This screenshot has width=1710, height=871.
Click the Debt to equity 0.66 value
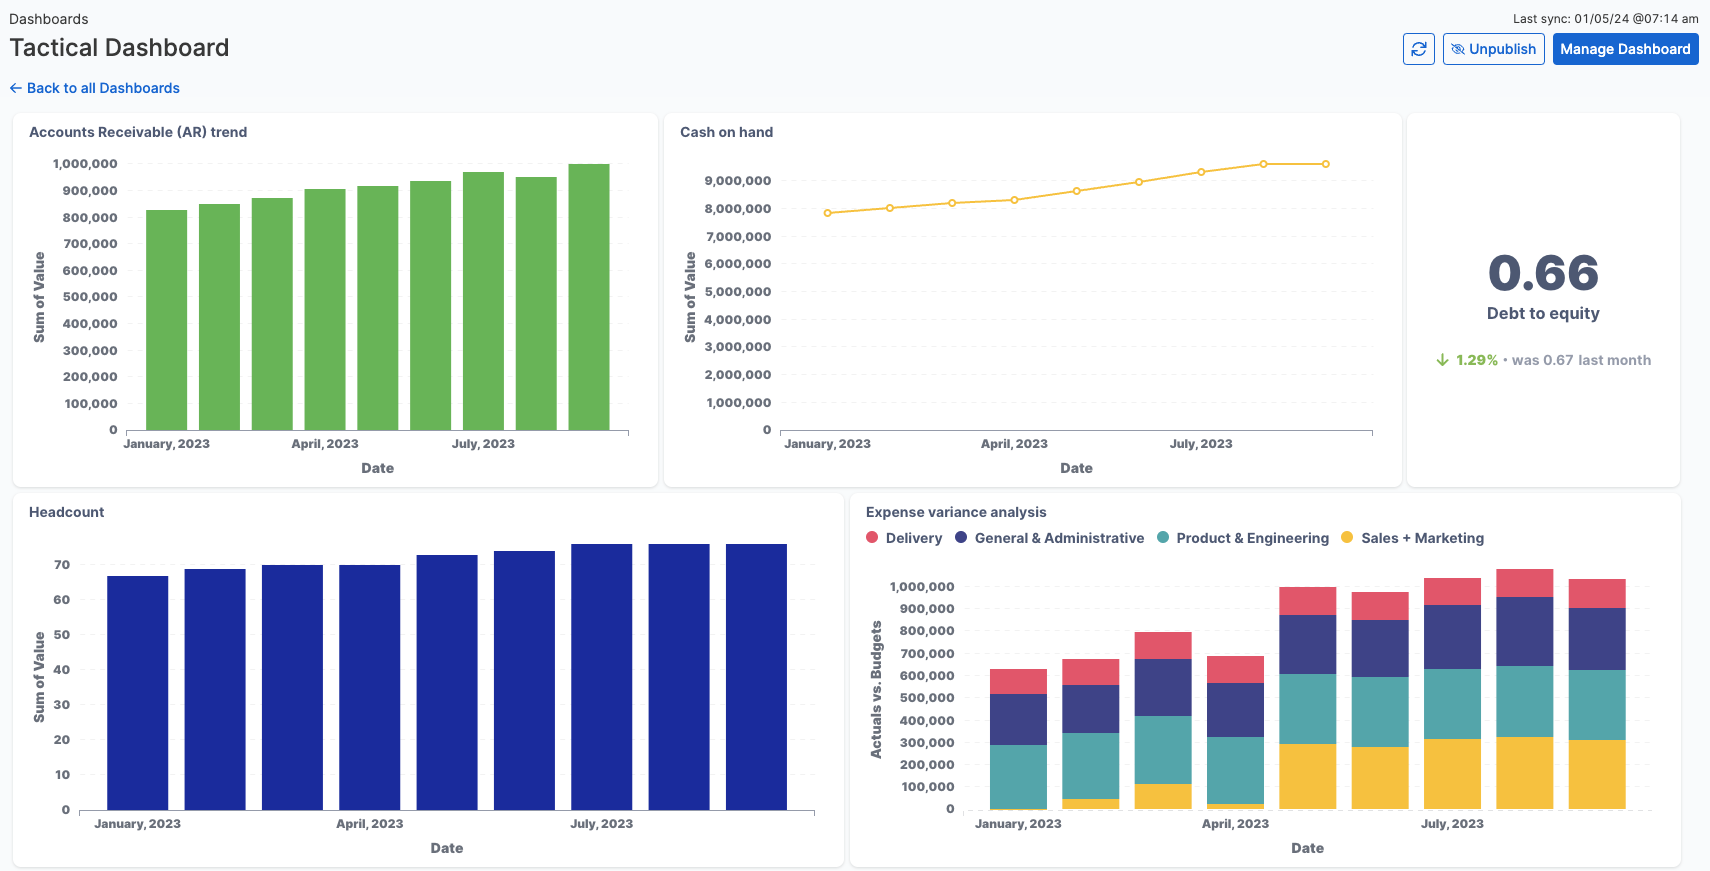tap(1543, 274)
